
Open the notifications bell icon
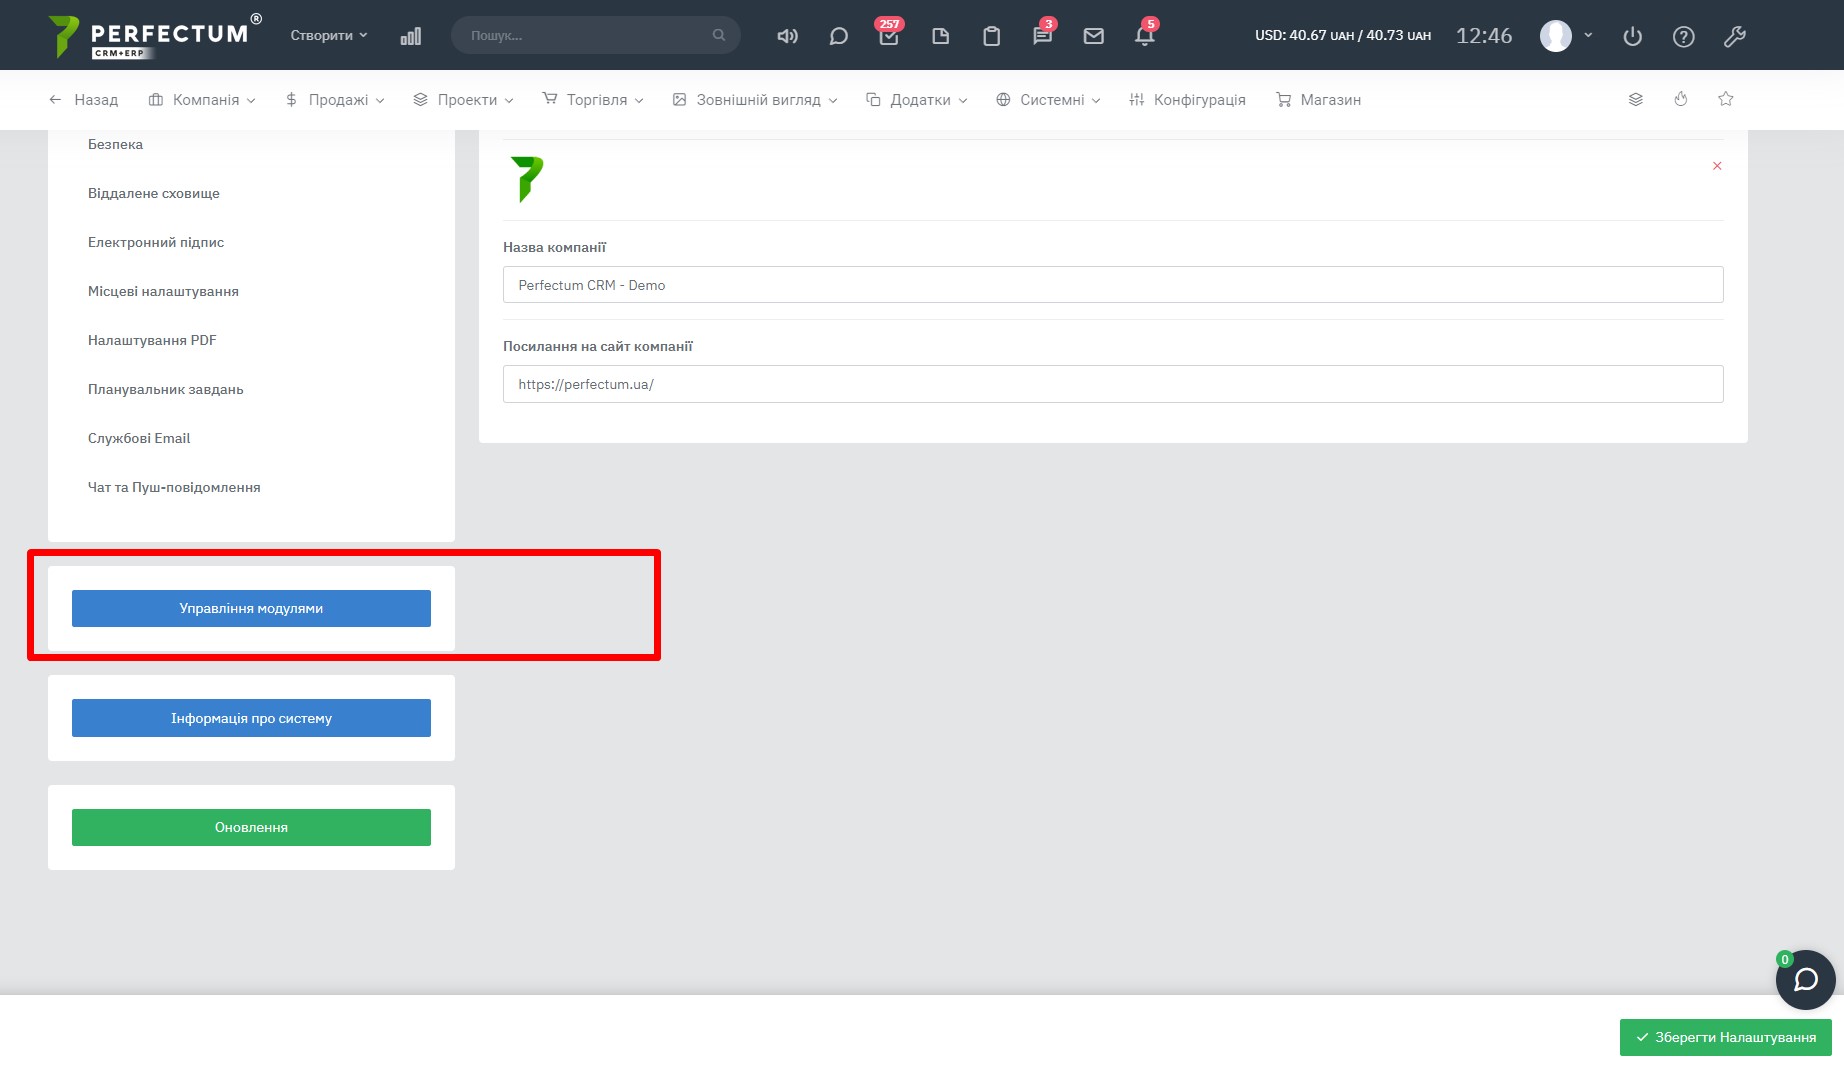tap(1144, 36)
